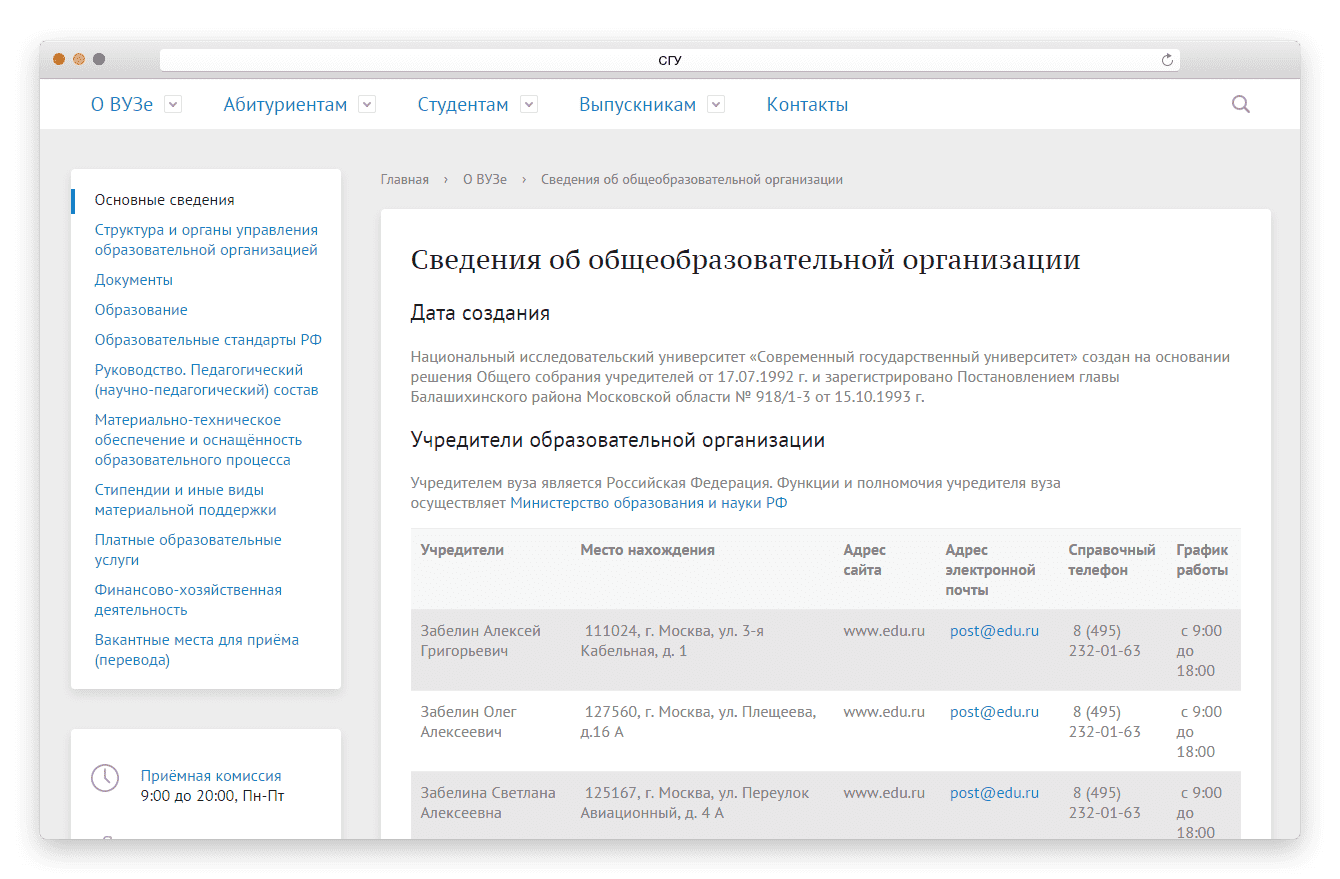This screenshot has width=1340, height=879.
Task: Select the cell Забелин Олег Алексеевич
Action: [x=469, y=722]
